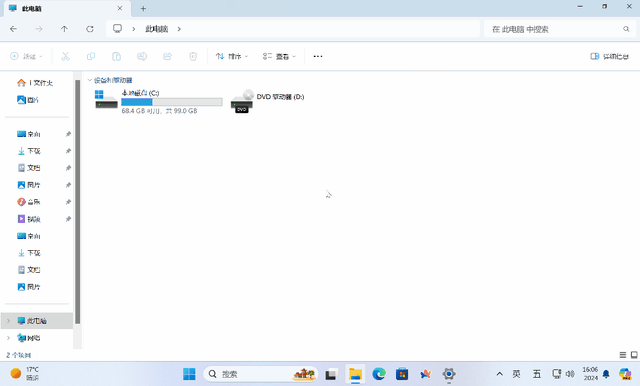Image resolution: width=640 pixels, height=386 pixels.
Task: Navigate up one folder level
Action: (x=64, y=29)
